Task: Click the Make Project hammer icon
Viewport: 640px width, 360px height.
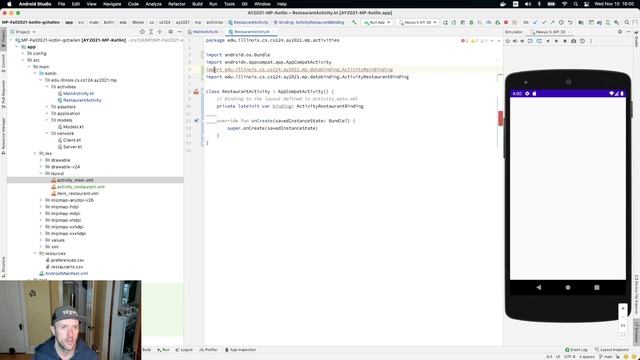Action: (x=354, y=22)
